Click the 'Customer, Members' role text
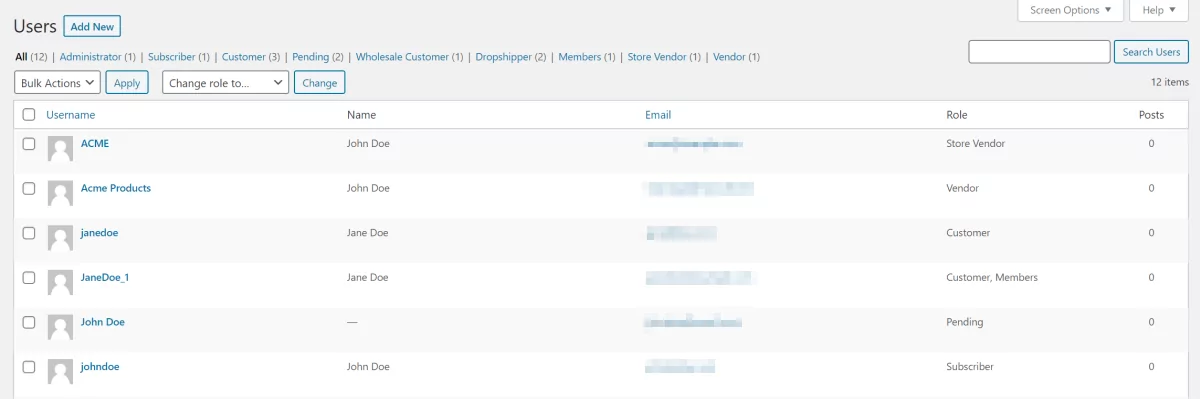Screen dimensions: 1200x399 click(992, 277)
